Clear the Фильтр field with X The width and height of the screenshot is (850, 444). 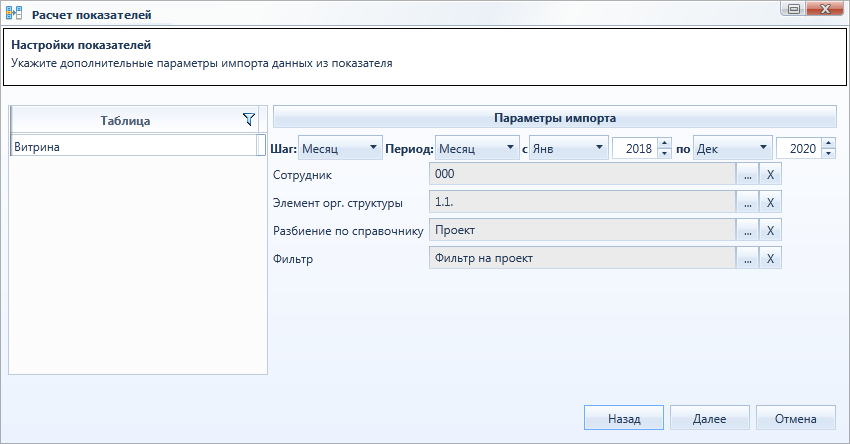tap(770, 259)
